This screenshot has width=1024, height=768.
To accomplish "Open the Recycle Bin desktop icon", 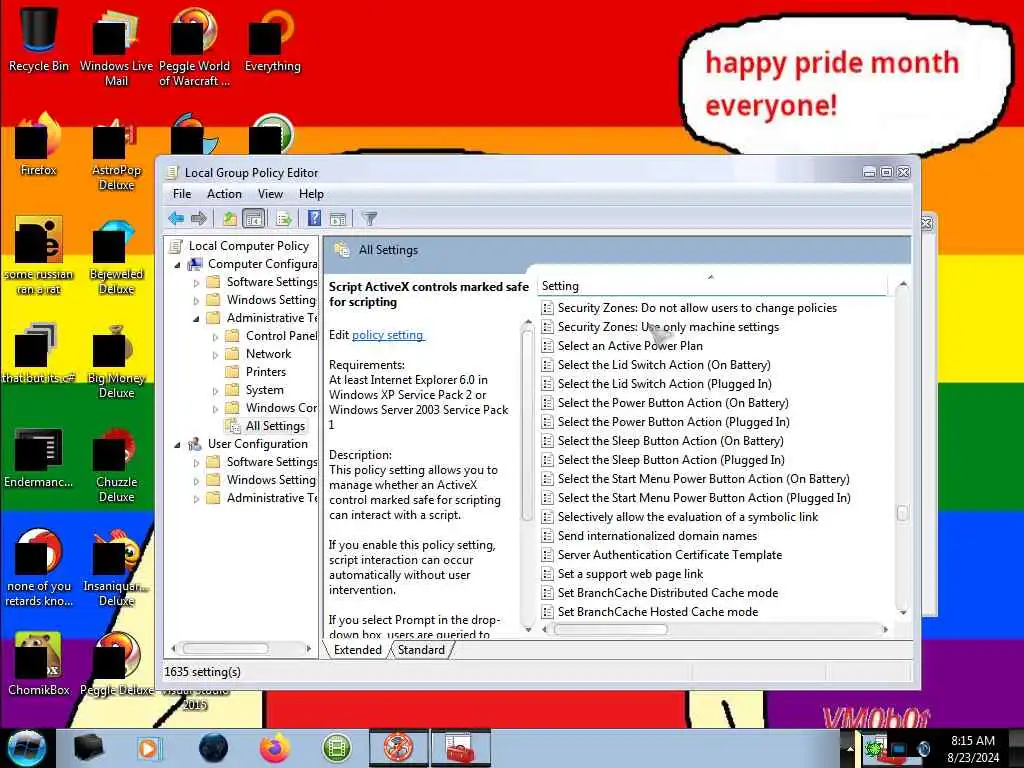I will [39, 37].
